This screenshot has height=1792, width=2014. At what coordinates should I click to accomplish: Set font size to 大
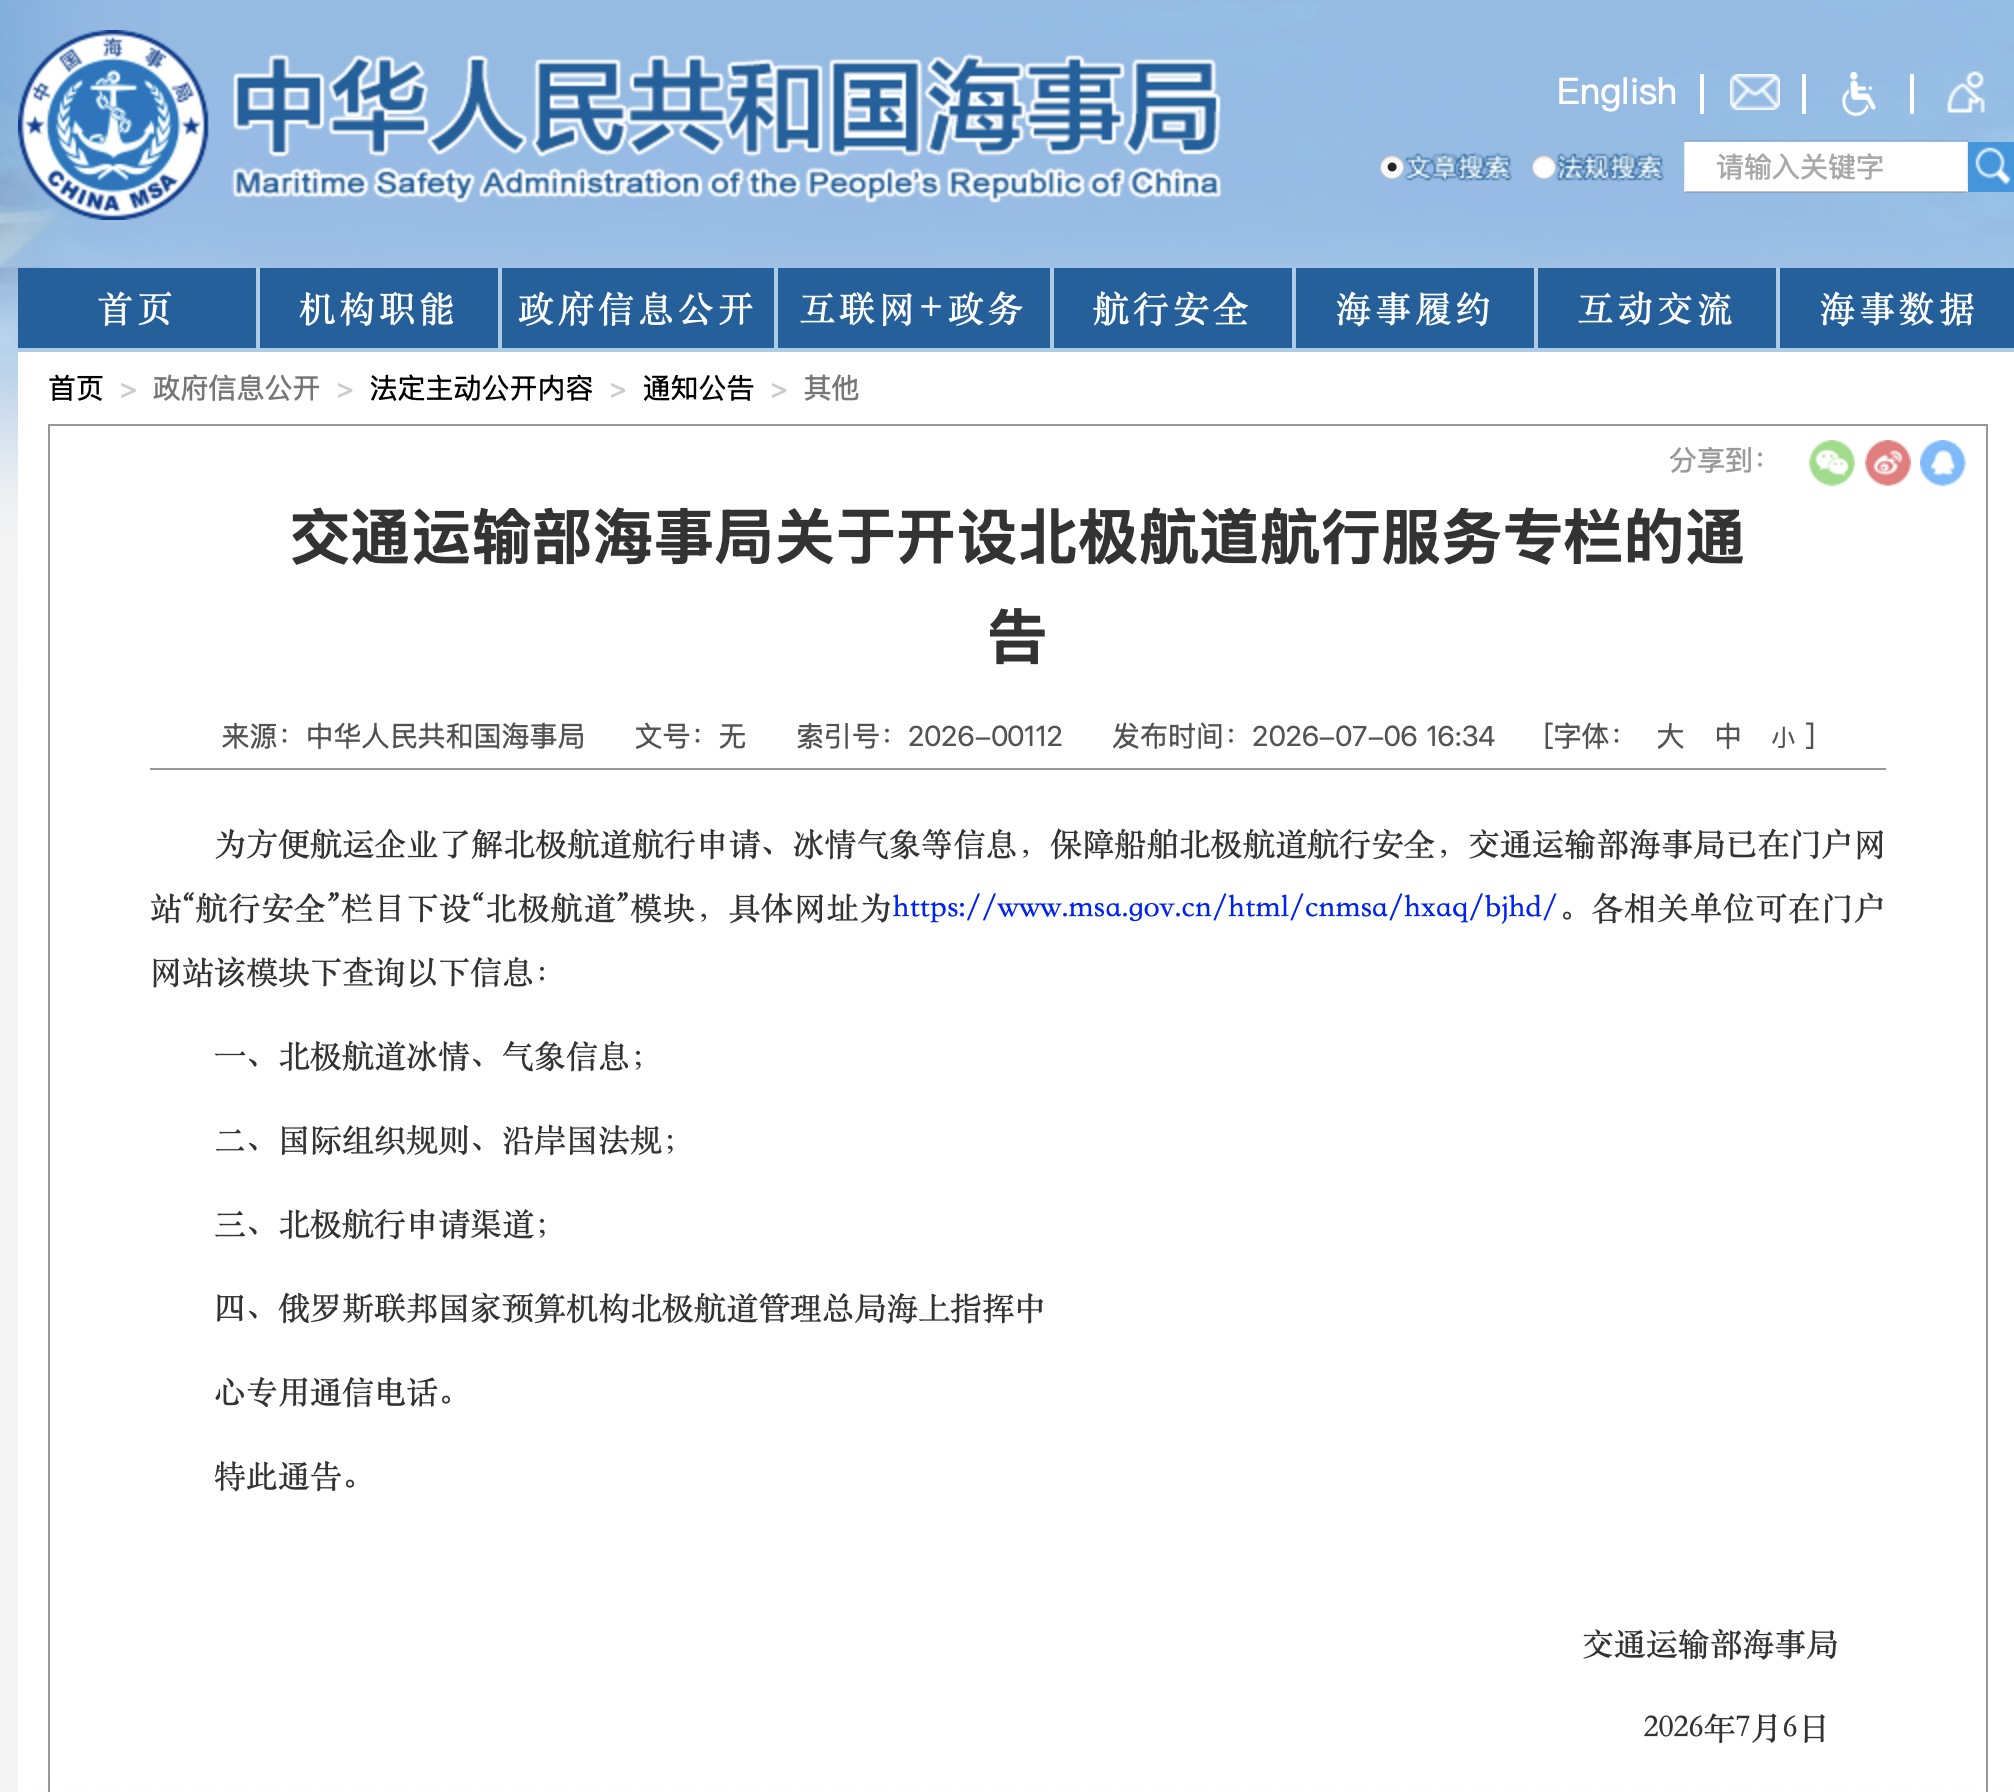click(1669, 737)
